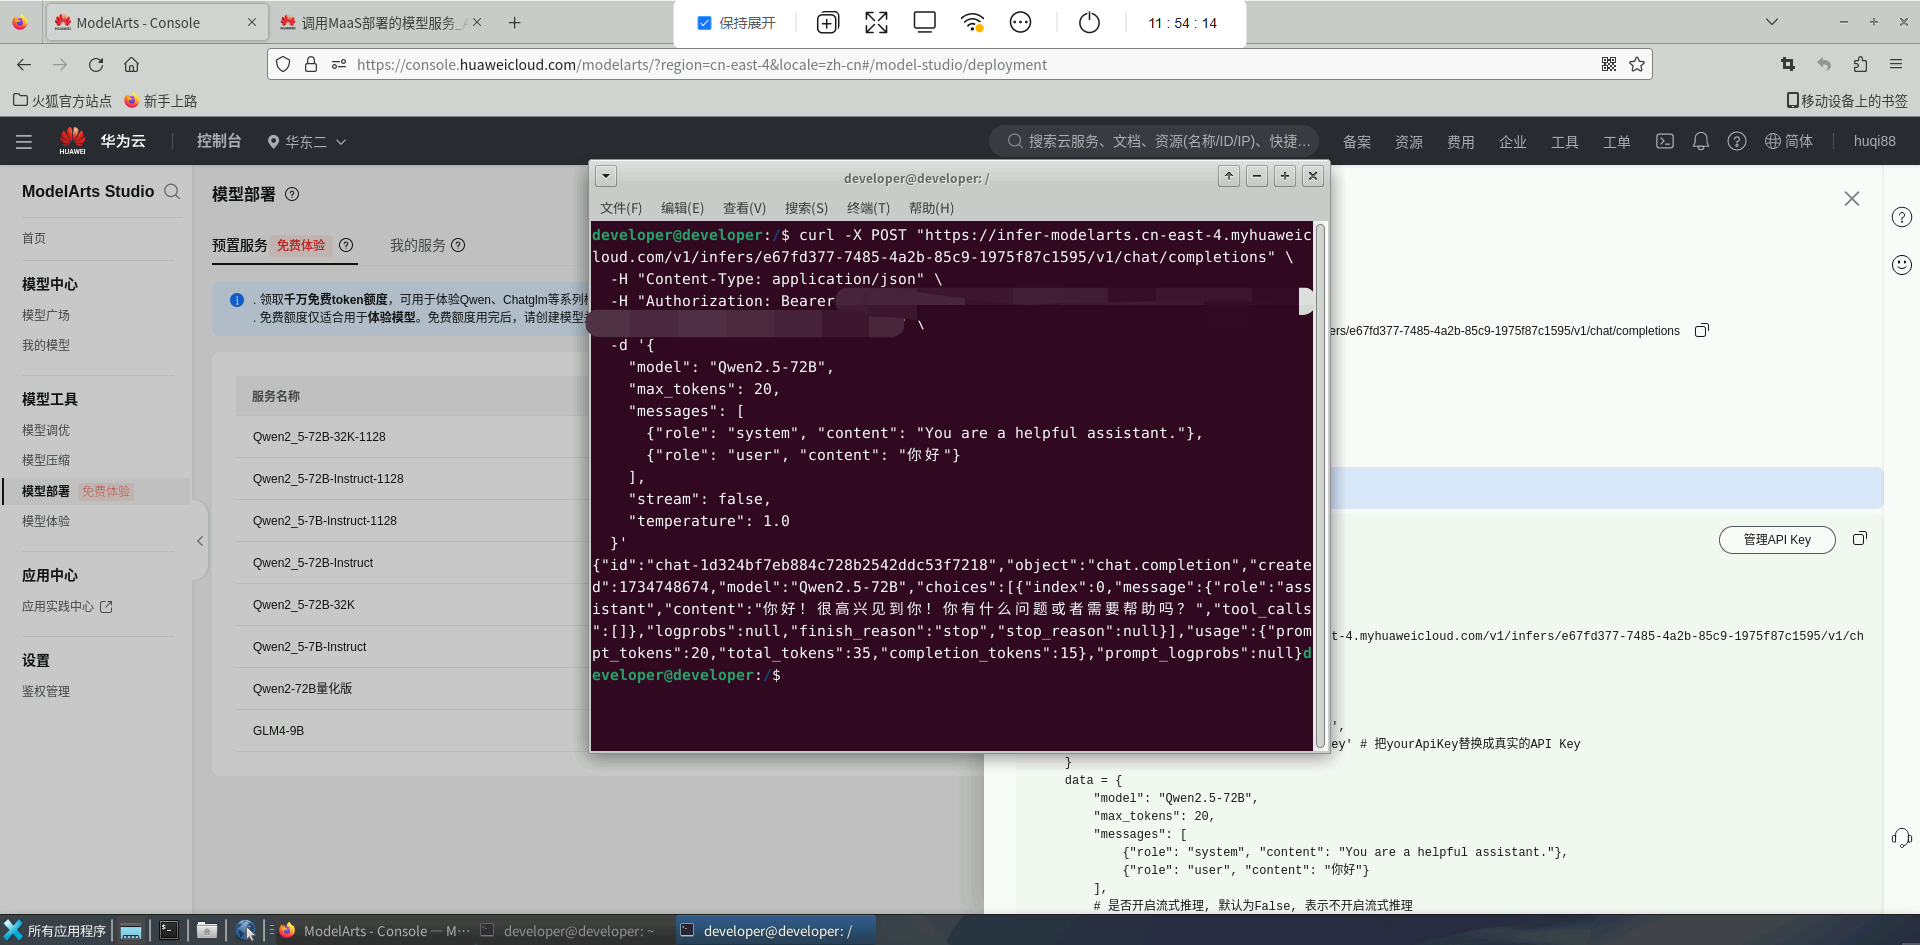Open 模型调优 in the sidebar
Image resolution: width=1920 pixels, height=945 pixels.
[46, 430]
